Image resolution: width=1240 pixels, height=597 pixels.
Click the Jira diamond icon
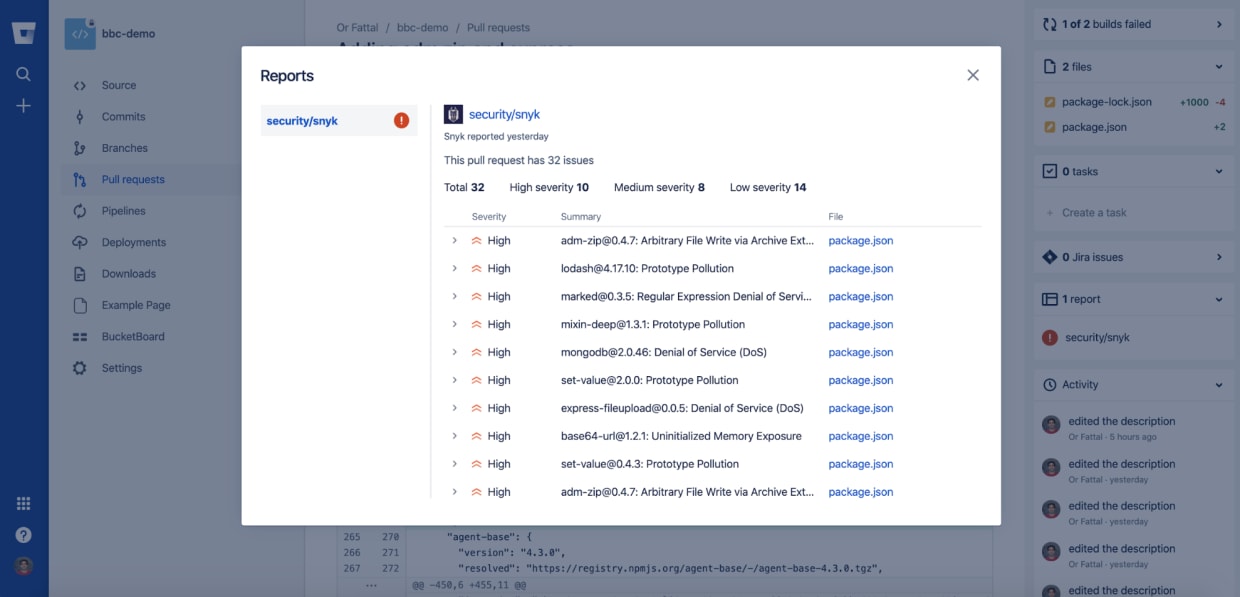point(1050,257)
